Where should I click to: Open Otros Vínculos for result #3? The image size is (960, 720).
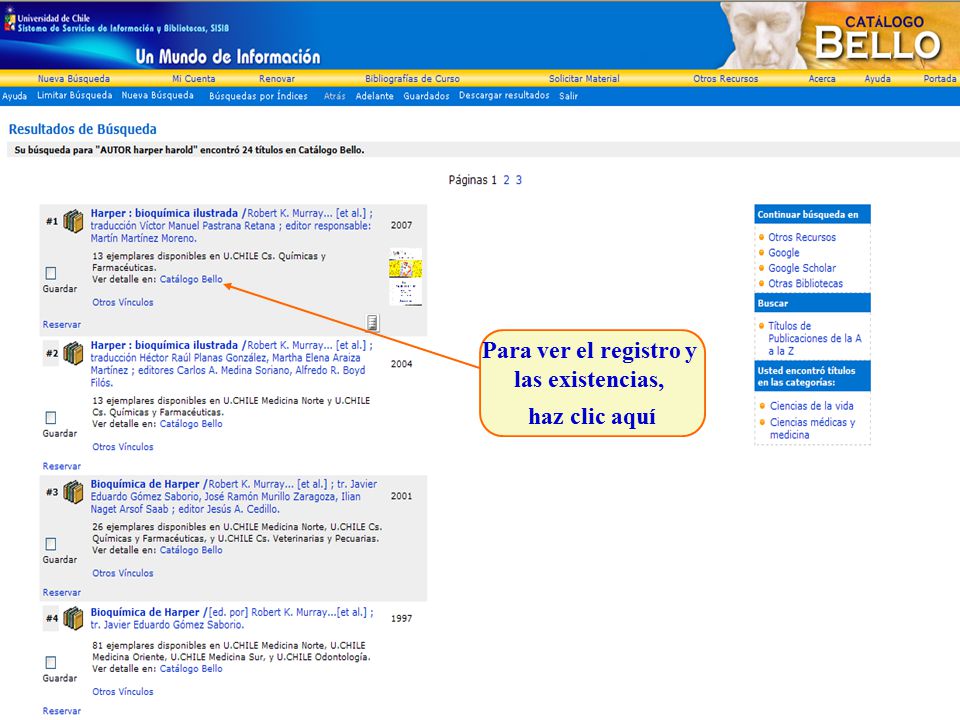(x=122, y=573)
